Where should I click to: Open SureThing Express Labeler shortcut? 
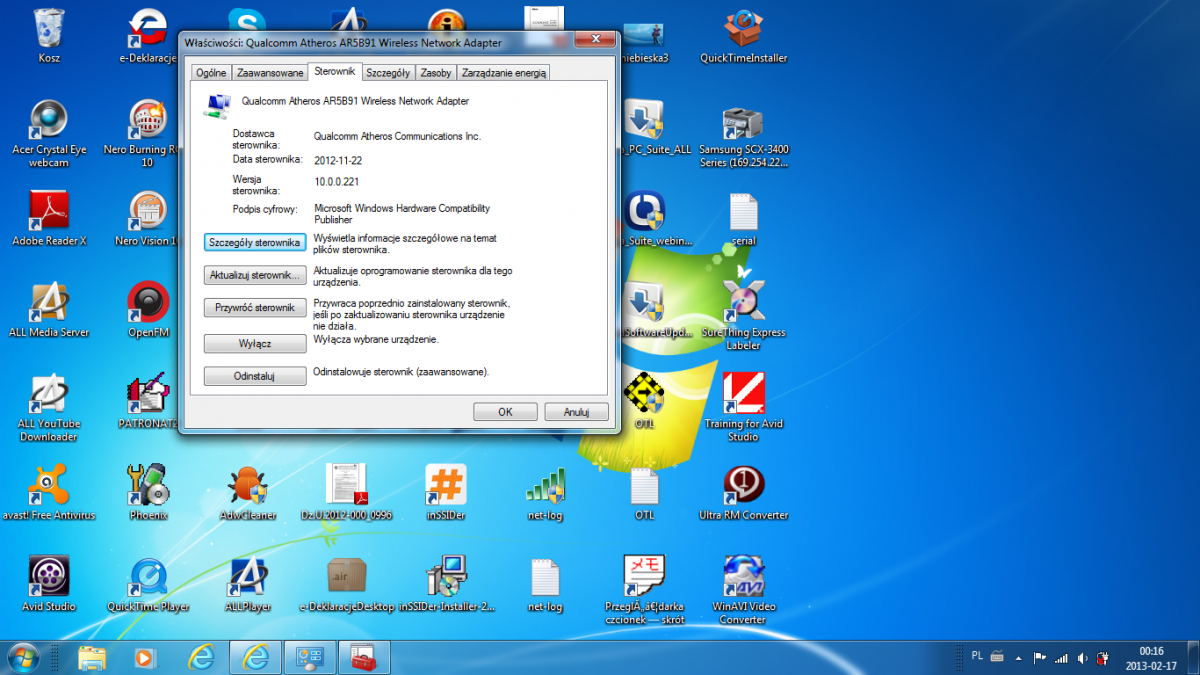743,314
